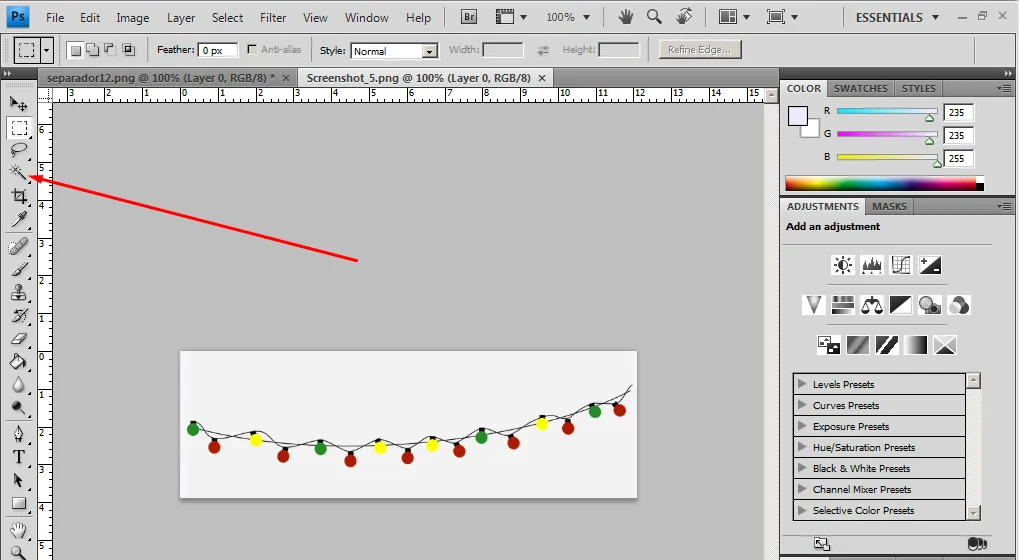Select the Path Selection tool

pyautogui.click(x=18, y=480)
